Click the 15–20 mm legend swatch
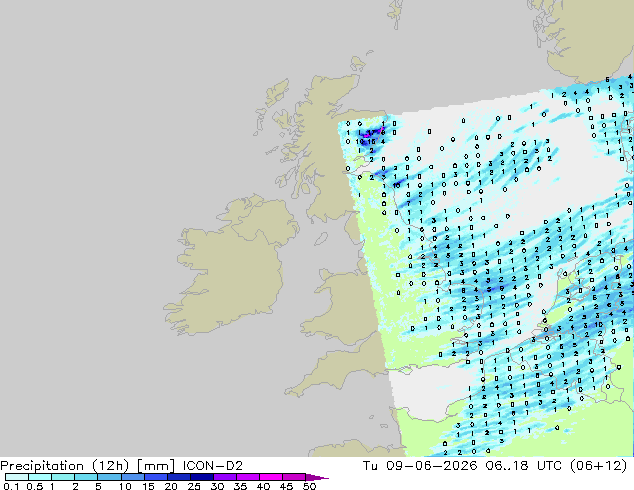The width and height of the screenshot is (634, 490). click(155, 477)
